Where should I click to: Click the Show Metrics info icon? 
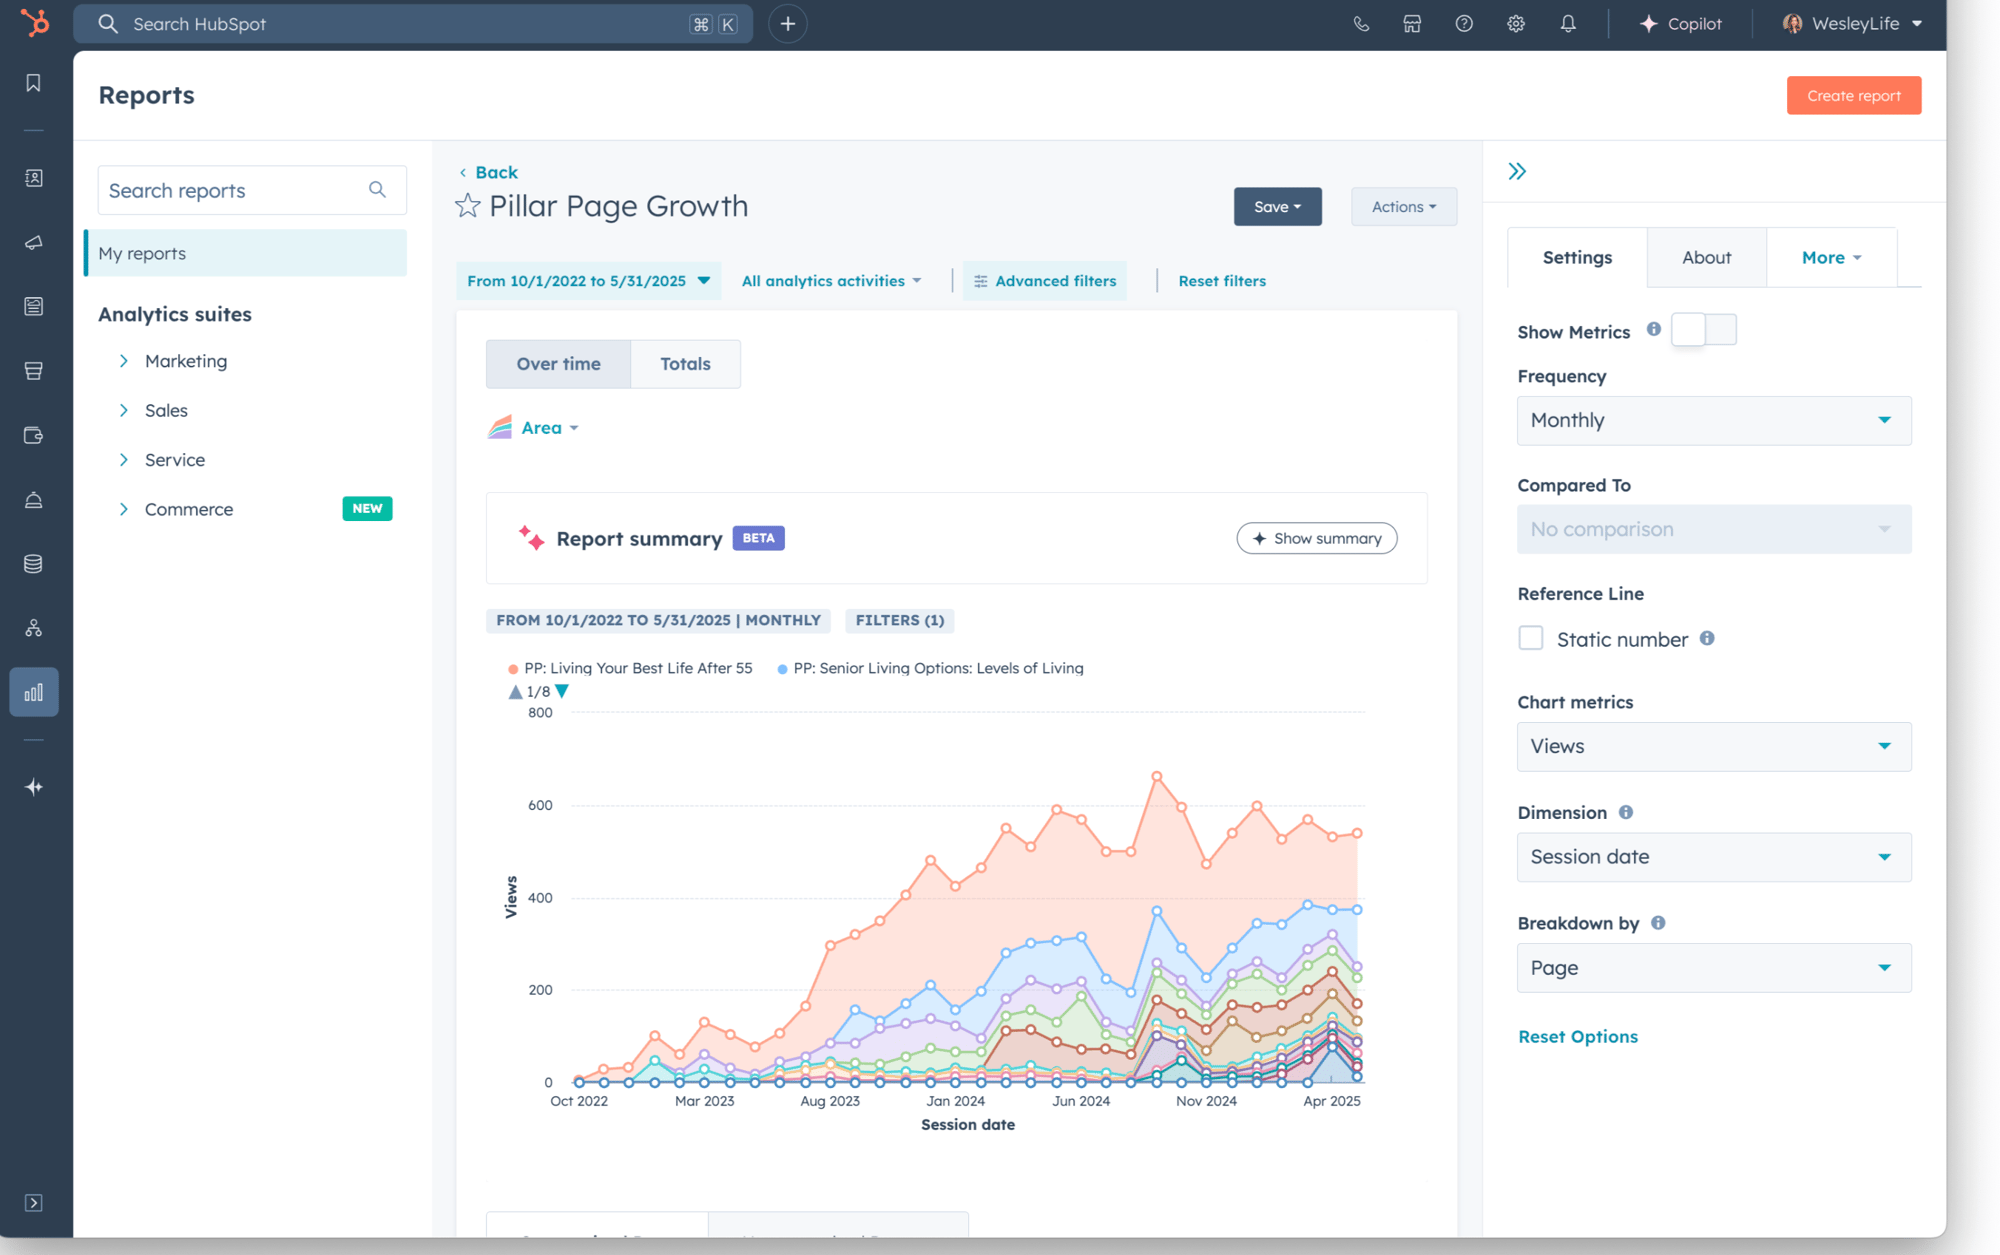pyautogui.click(x=1654, y=330)
